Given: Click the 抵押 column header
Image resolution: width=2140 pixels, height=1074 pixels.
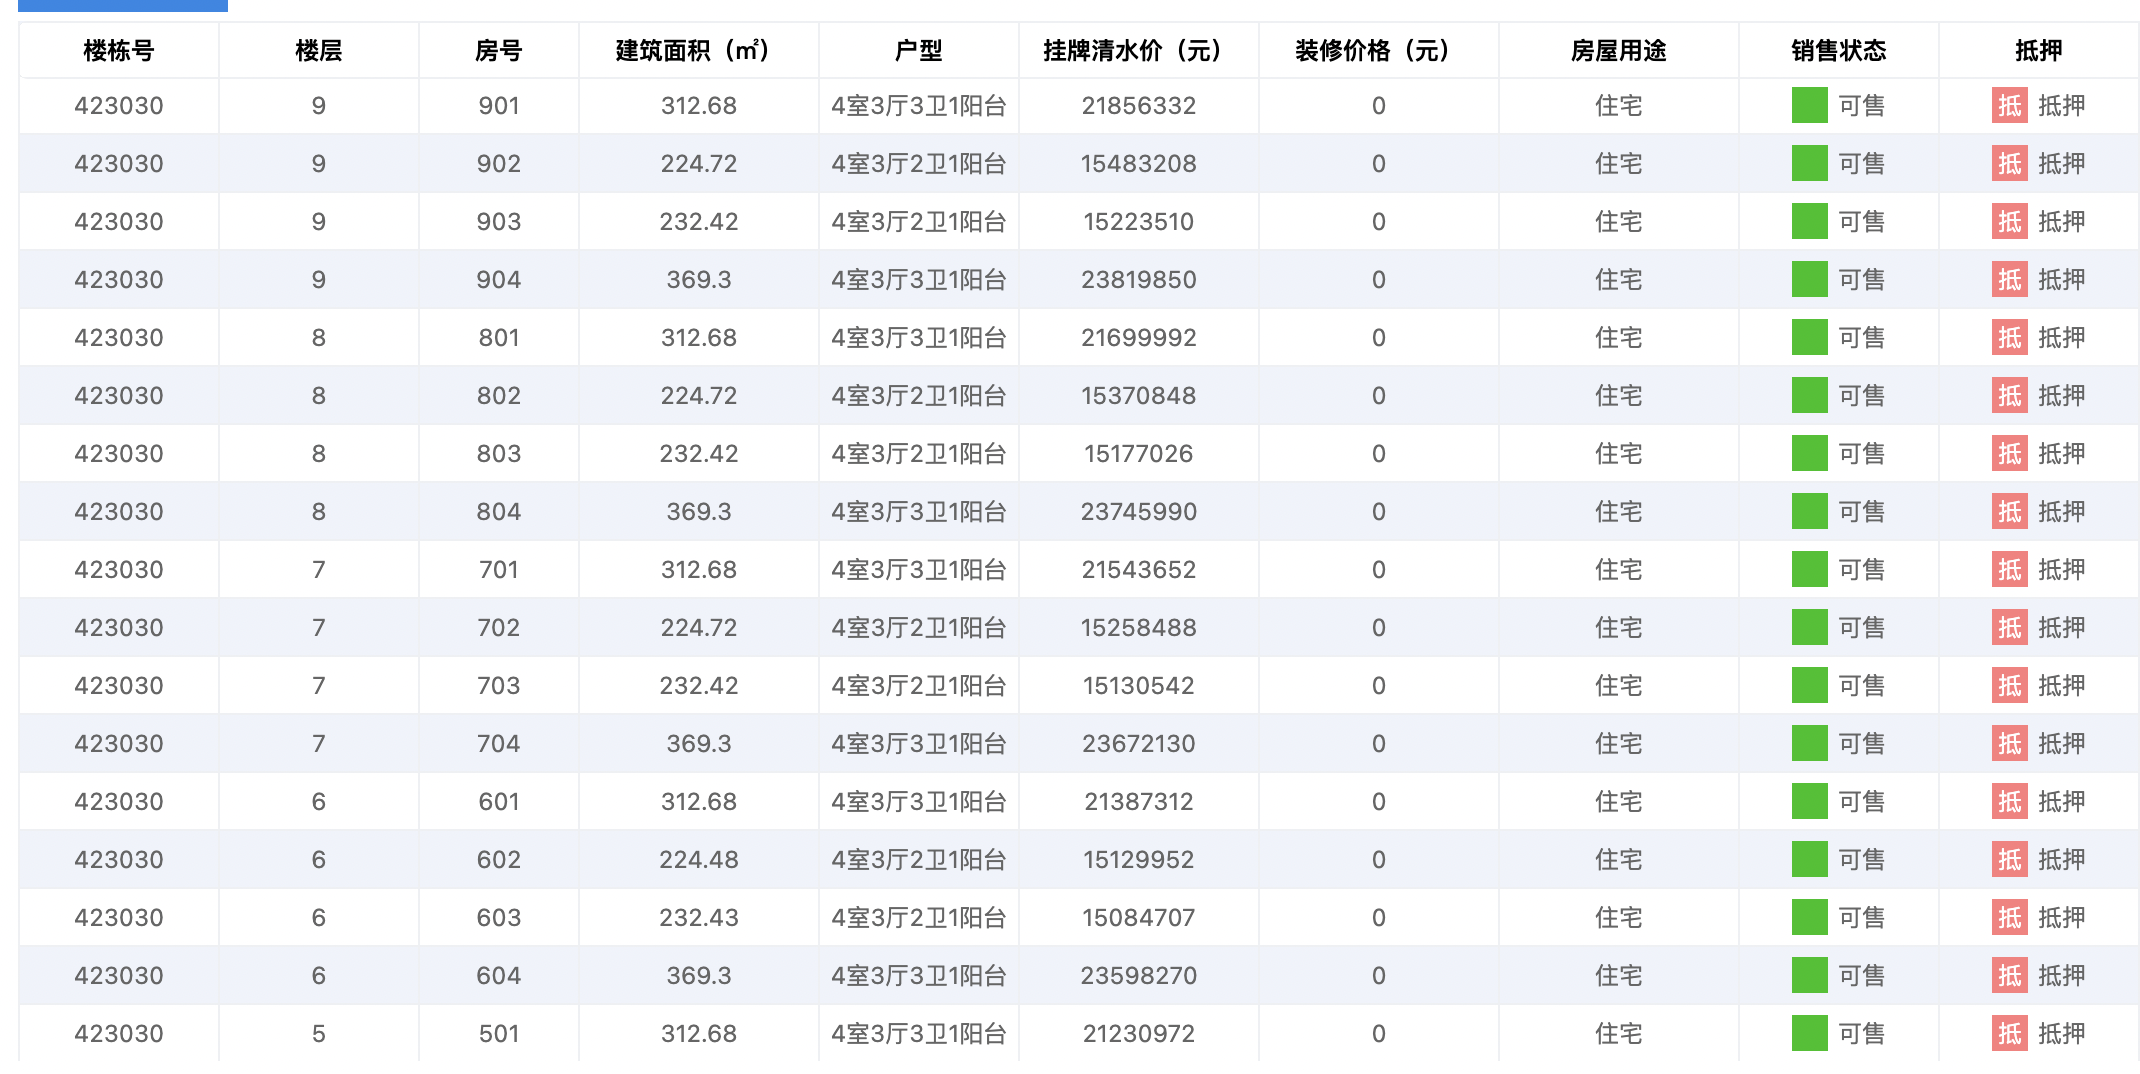Looking at the screenshot, I should (x=2039, y=51).
